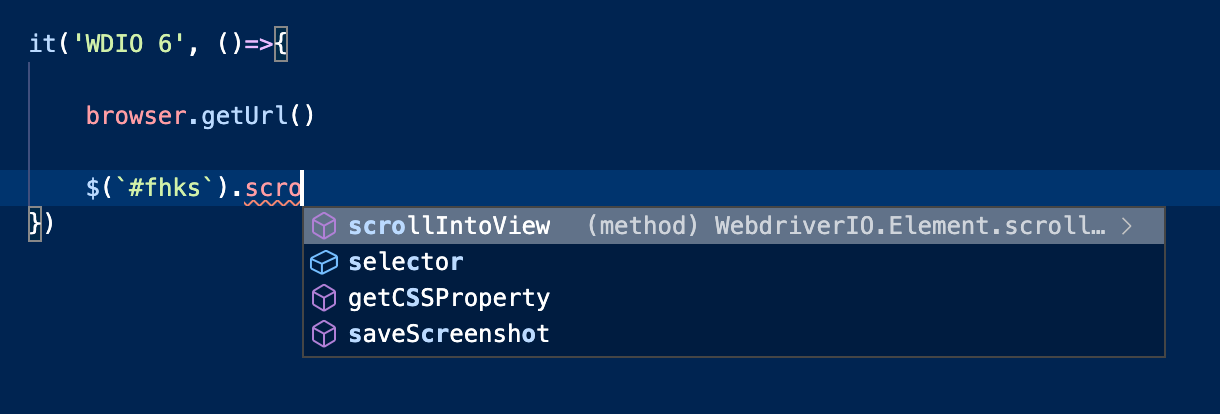Click the method icon next to getCSSProperty
Viewport: 1220px width, 414px height.
click(x=323, y=298)
